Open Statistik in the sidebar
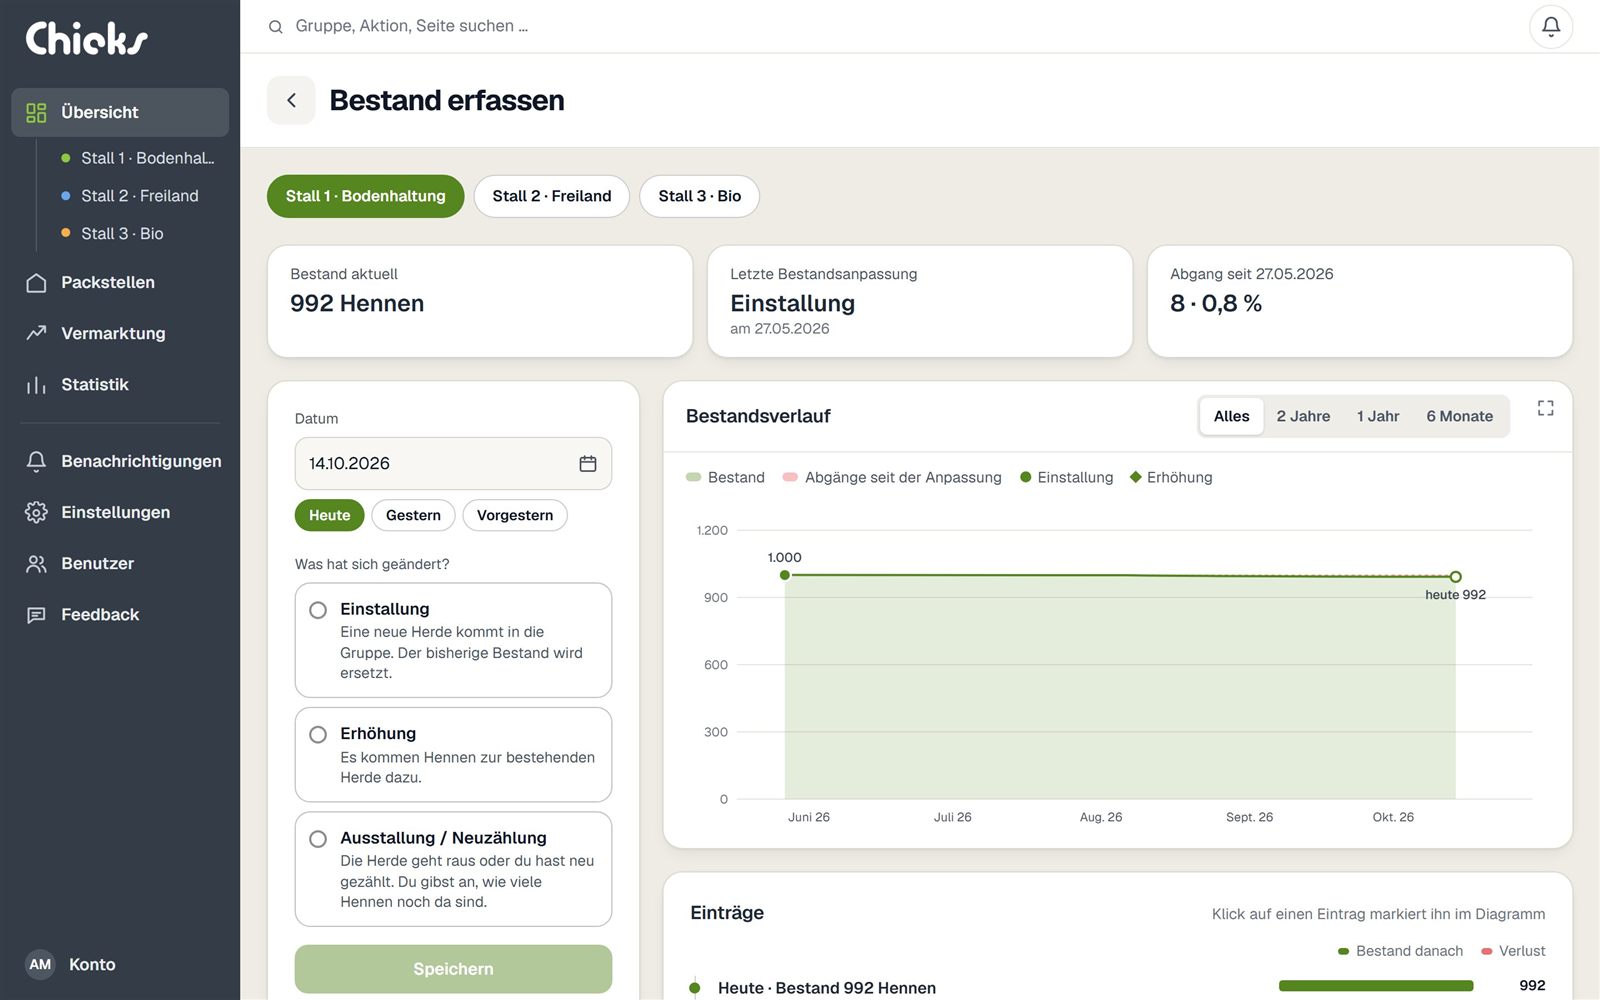Screen dimensions: 1600x1000 [120, 384]
